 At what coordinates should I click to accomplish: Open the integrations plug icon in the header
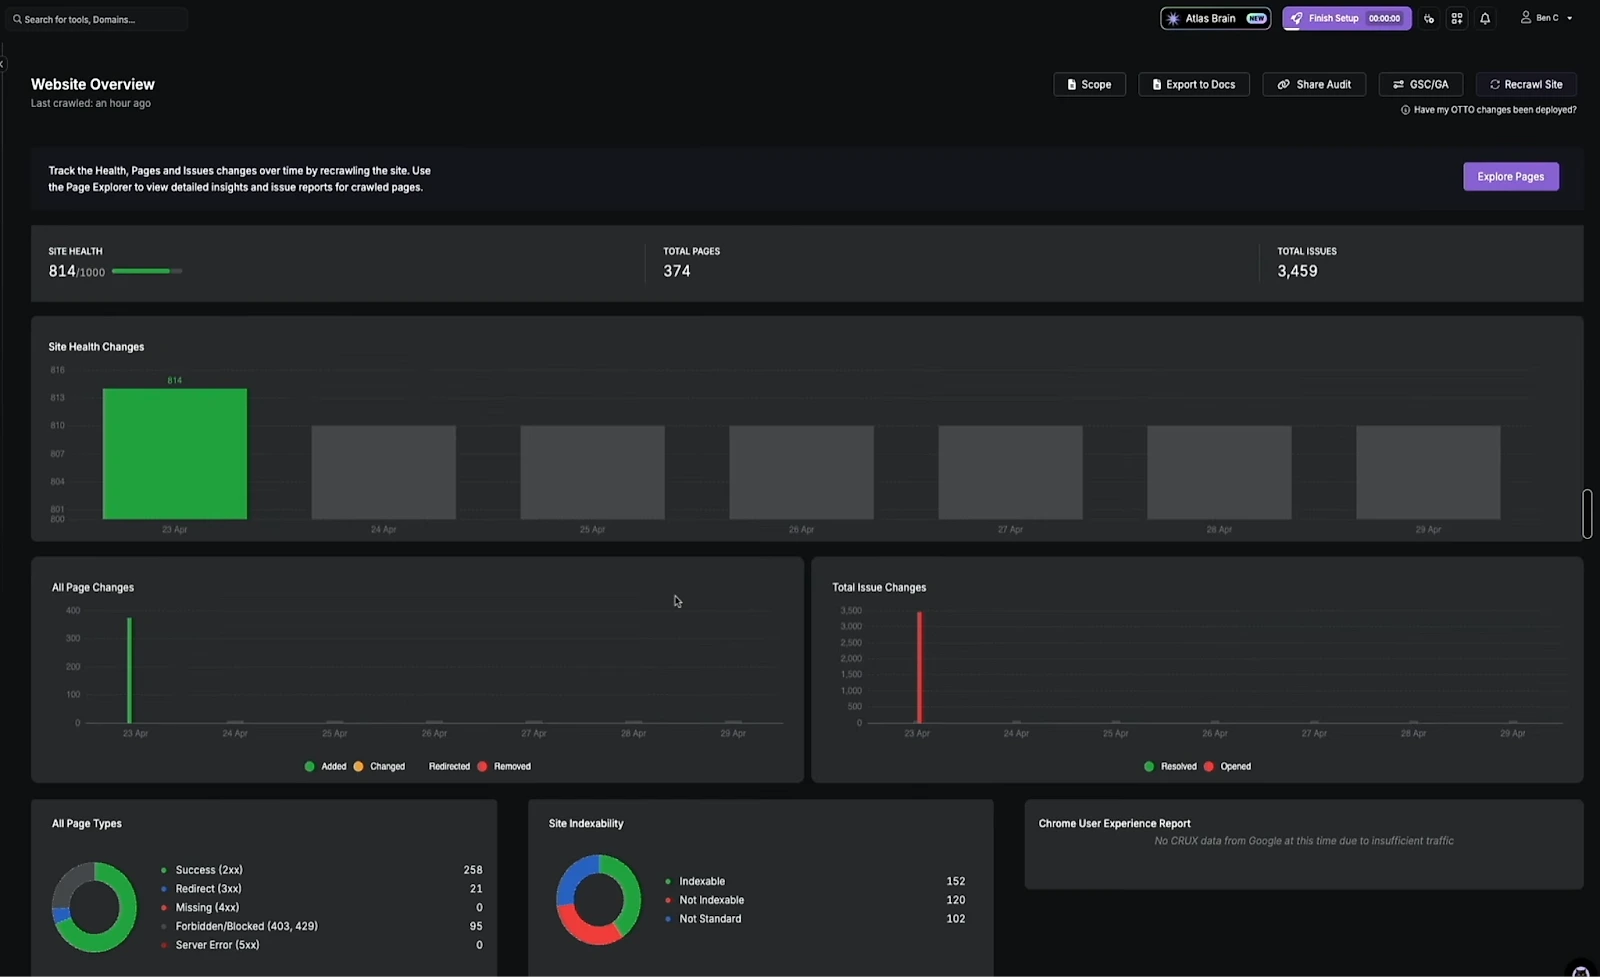(x=1429, y=19)
